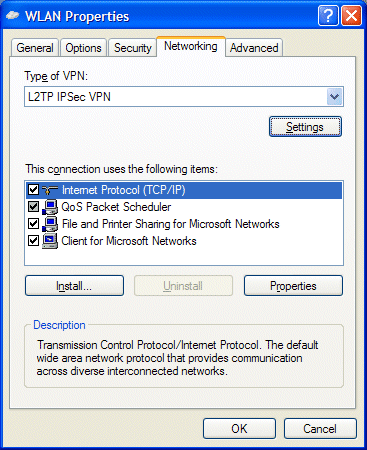This screenshot has height=450, width=367.
Task: Click the L2TP IPSec VPN combo box field
Action: pos(184,97)
